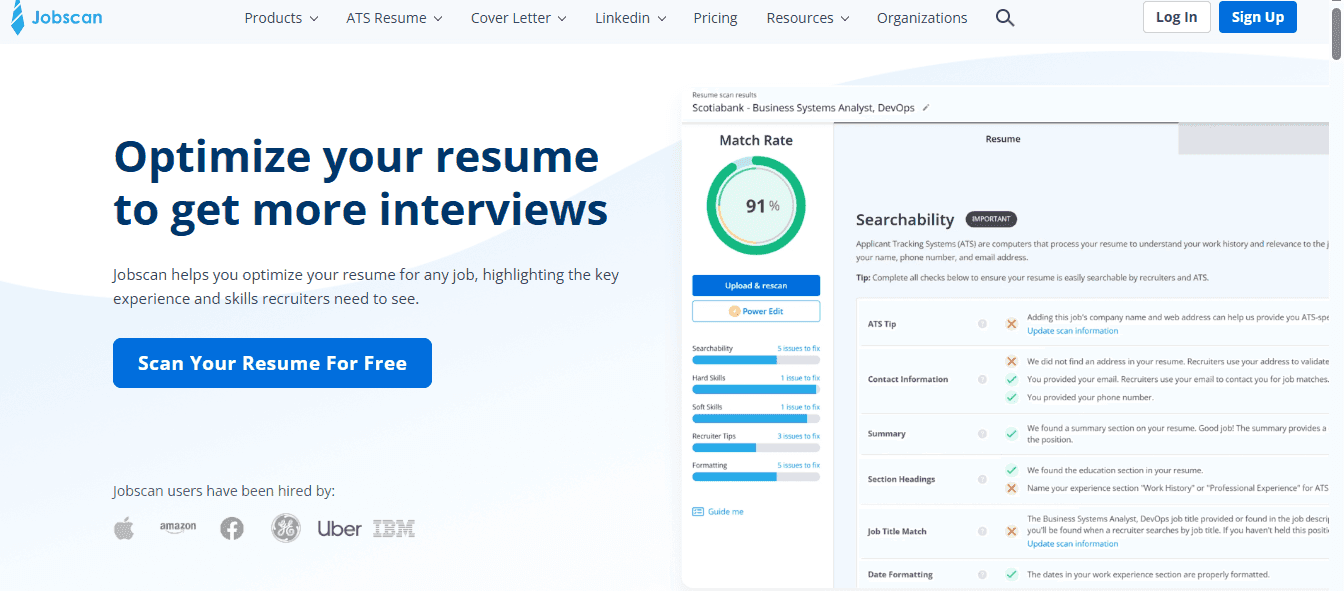This screenshot has width=1344, height=591.
Task: Click the Upload & rescan button
Action: (756, 286)
